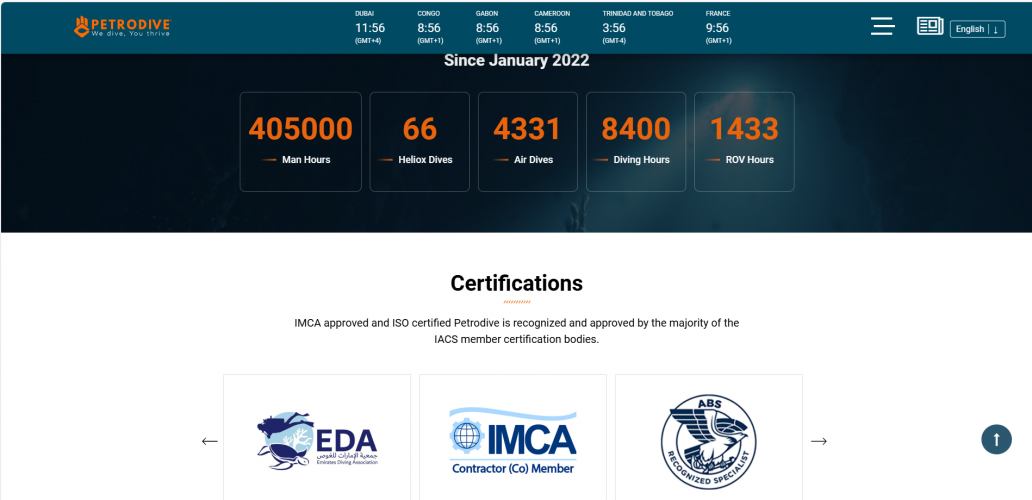Viewport: 1032px width, 500px height.
Task: Select the France 9:56 clock
Action: point(718,28)
